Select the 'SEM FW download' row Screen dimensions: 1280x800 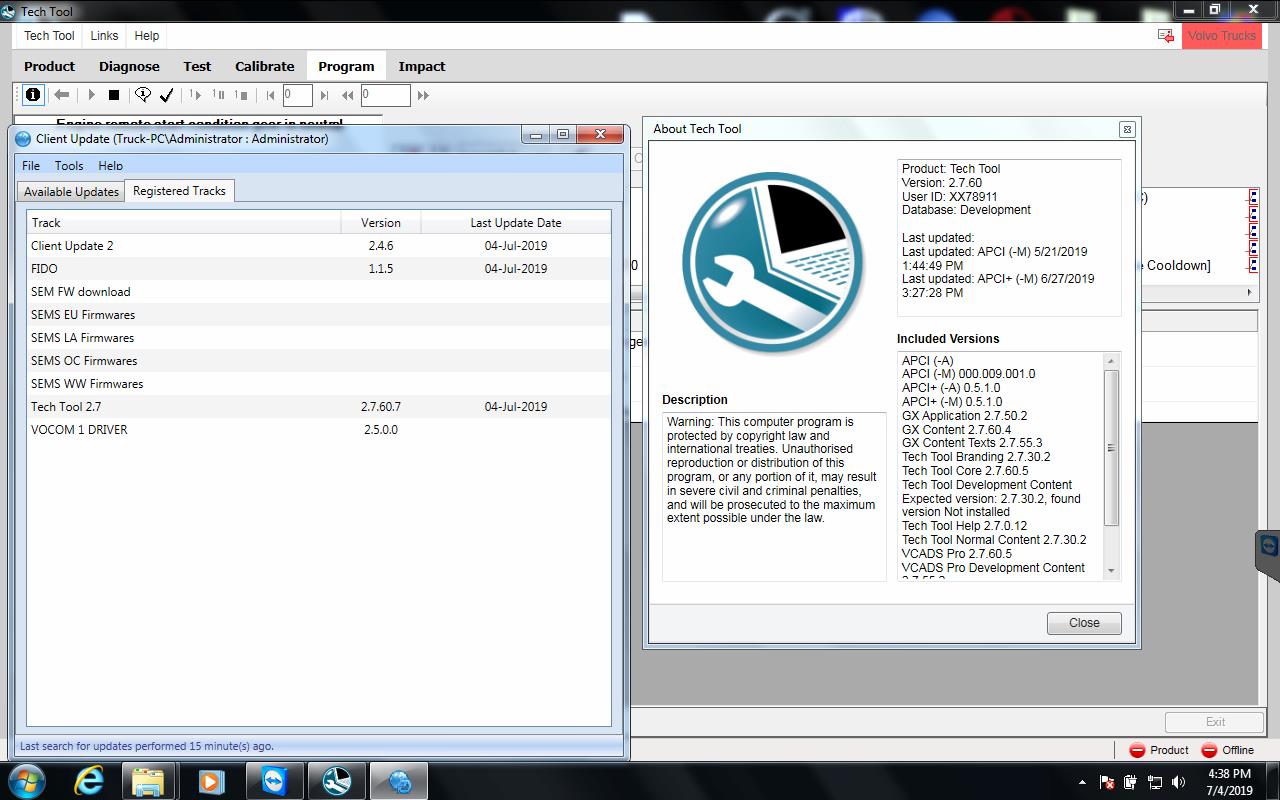pos(319,292)
